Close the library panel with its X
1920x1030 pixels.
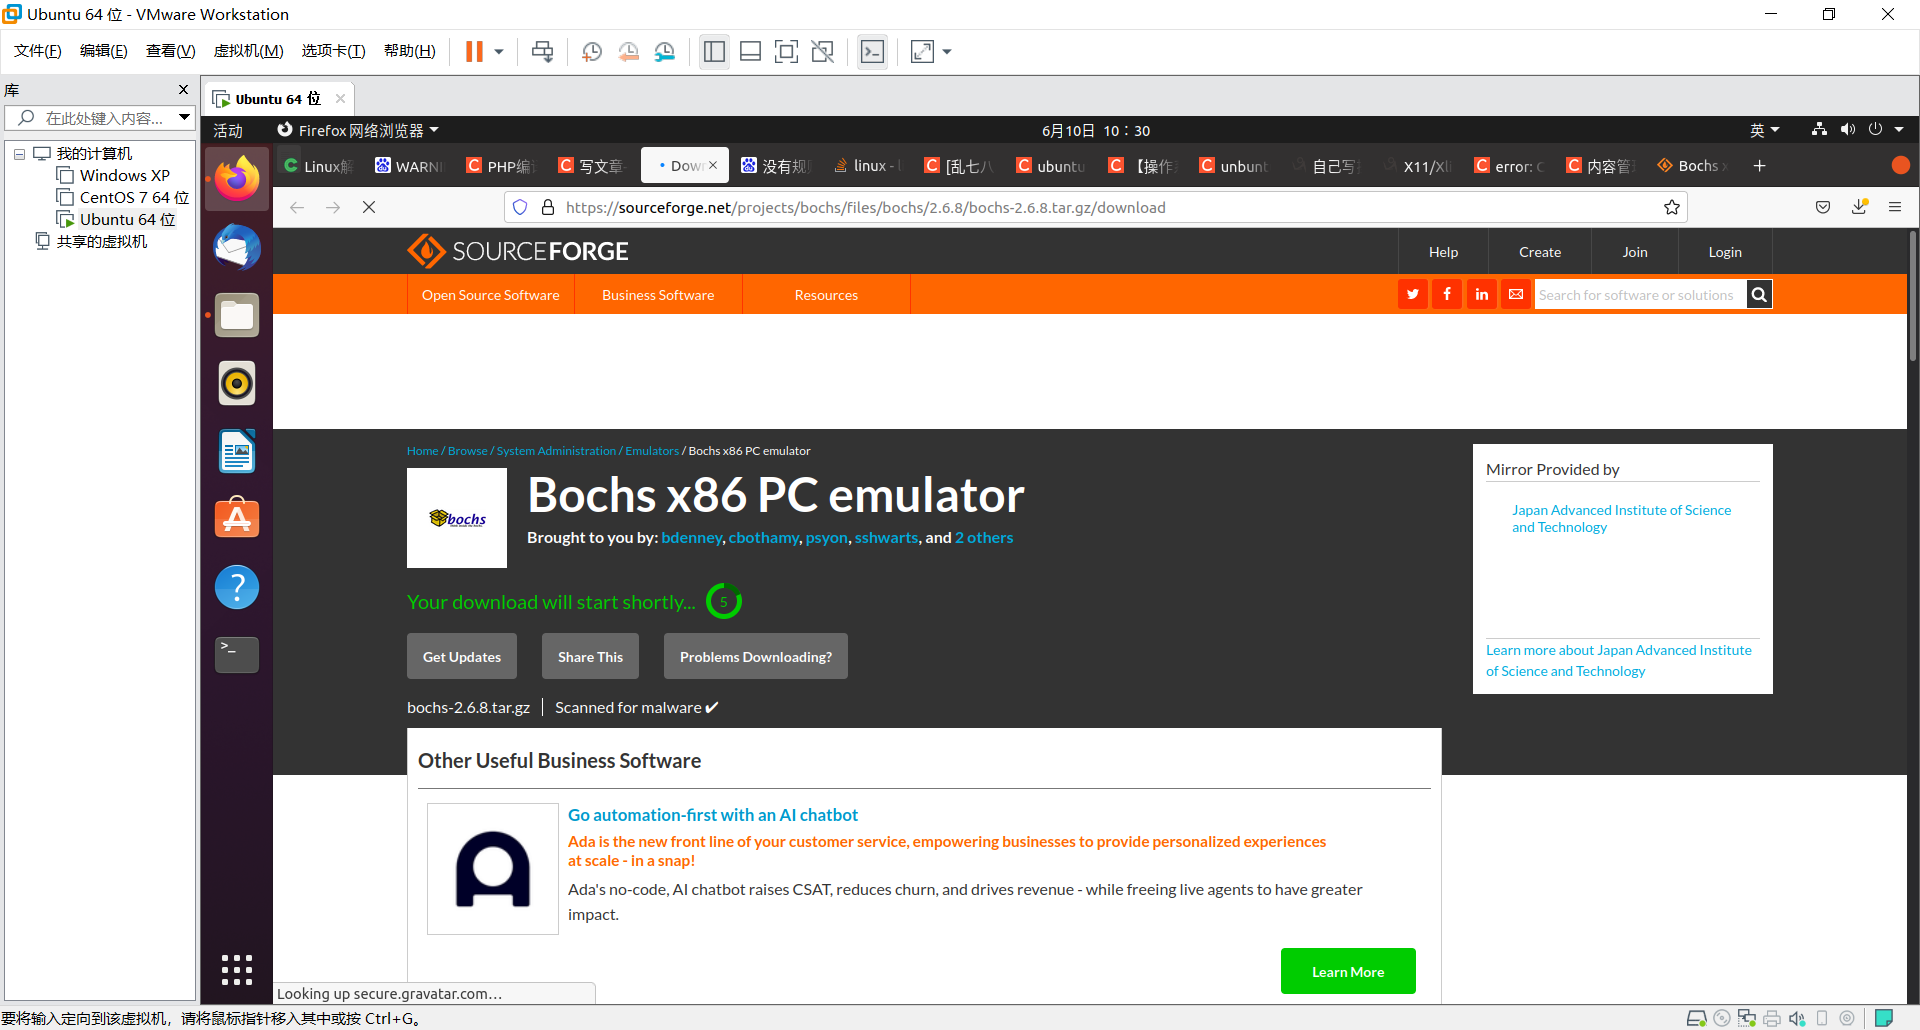click(183, 90)
